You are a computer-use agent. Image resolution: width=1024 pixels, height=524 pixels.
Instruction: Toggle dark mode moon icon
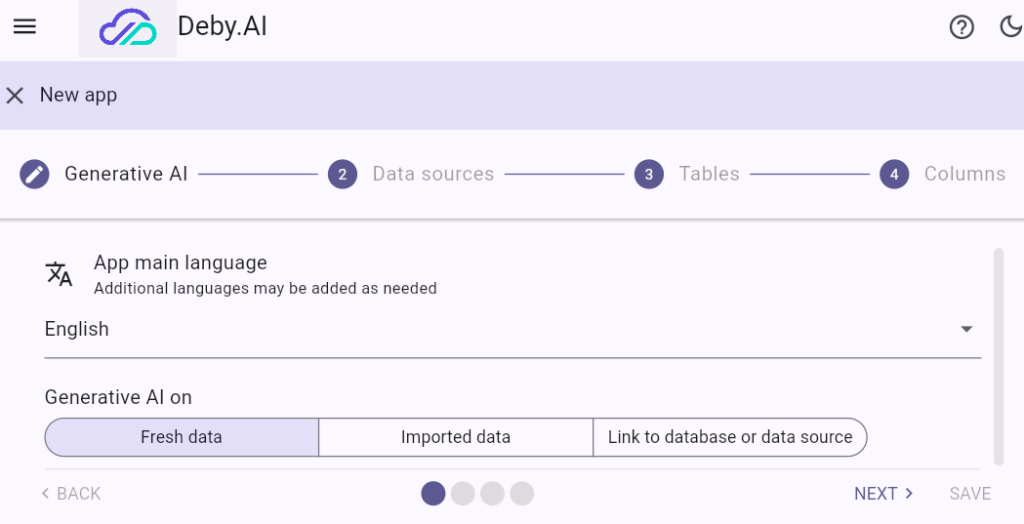point(1010,28)
